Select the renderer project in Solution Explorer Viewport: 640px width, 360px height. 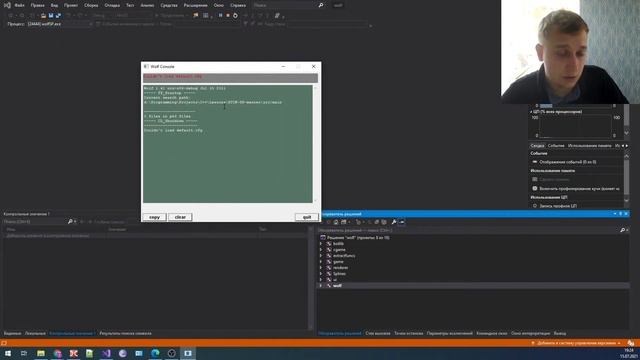(340, 268)
